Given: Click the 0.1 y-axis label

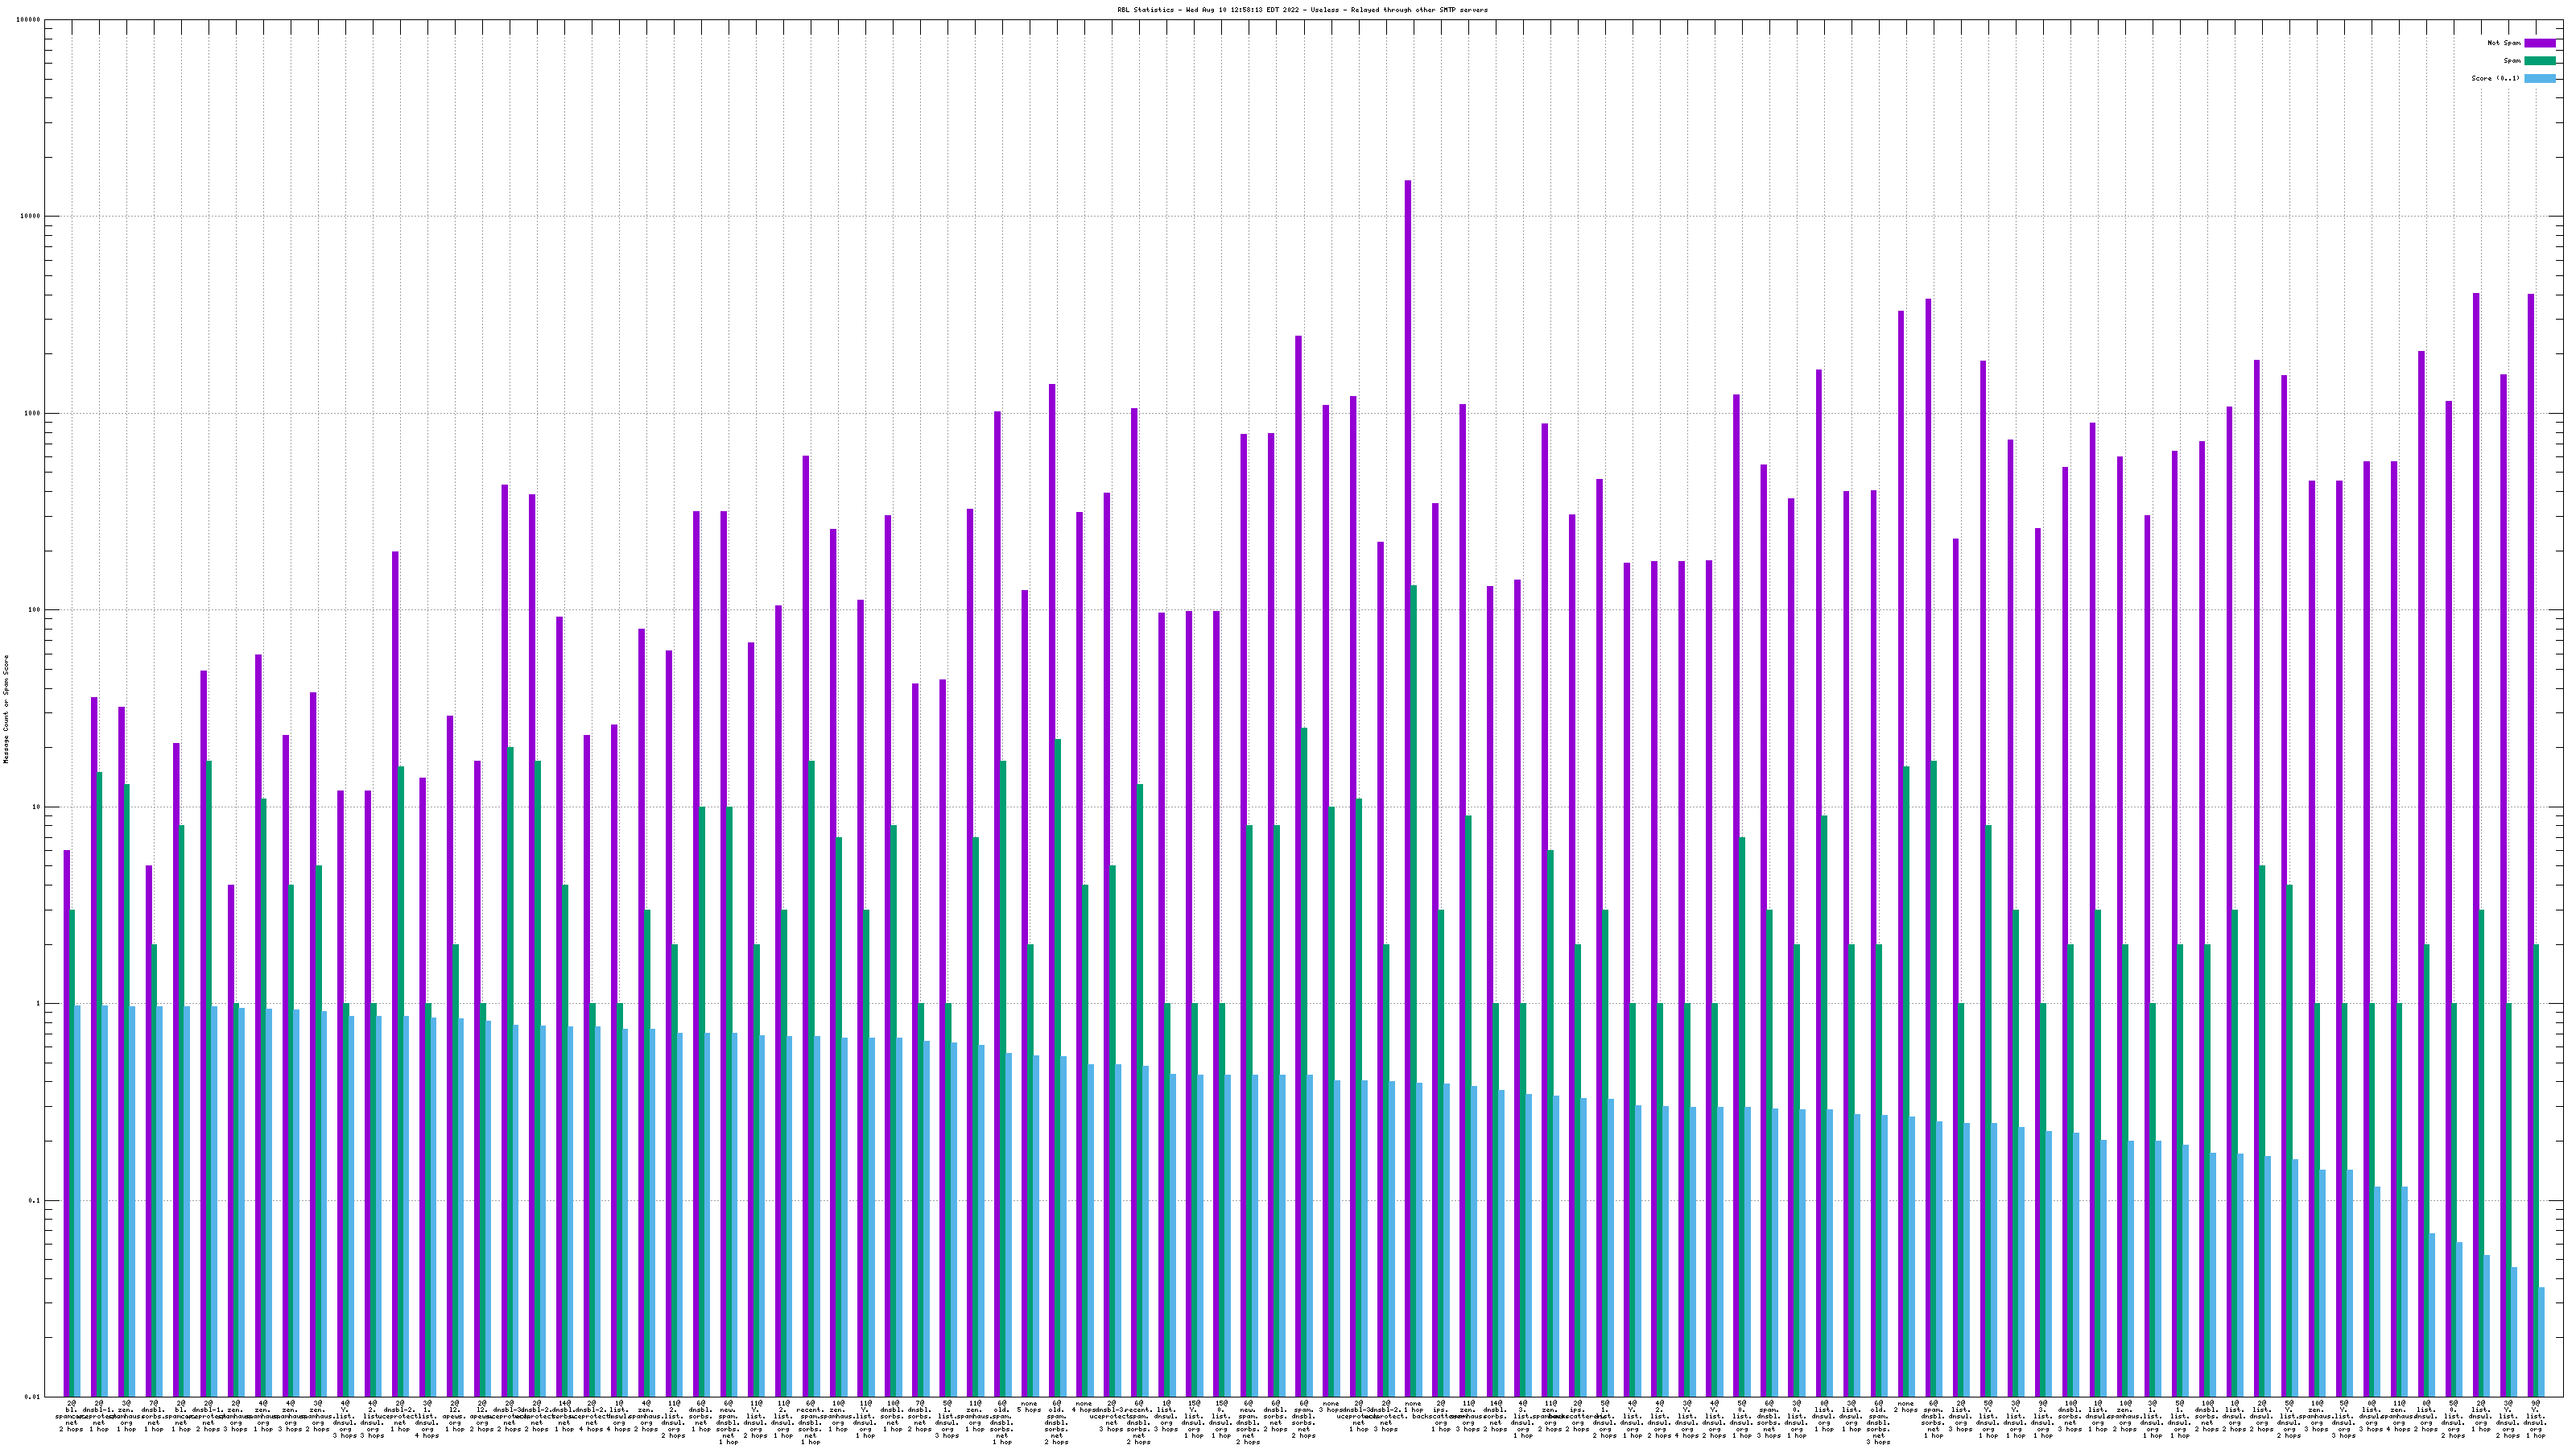Looking at the screenshot, I should click(x=35, y=1200).
